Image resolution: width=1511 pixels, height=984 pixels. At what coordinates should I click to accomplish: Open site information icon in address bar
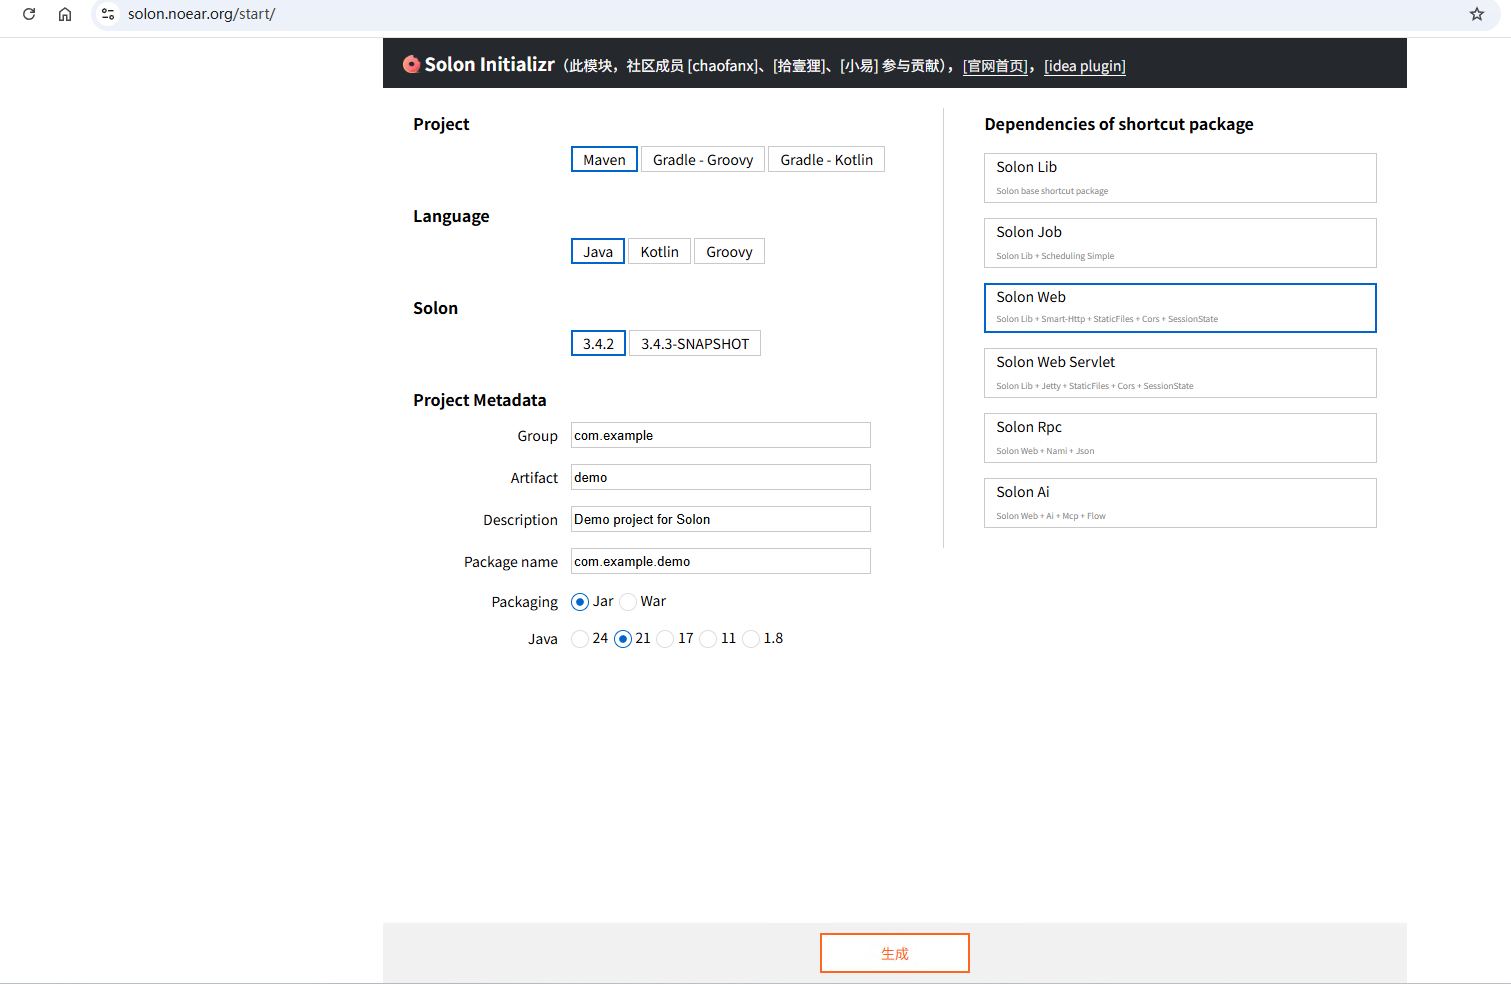108,14
